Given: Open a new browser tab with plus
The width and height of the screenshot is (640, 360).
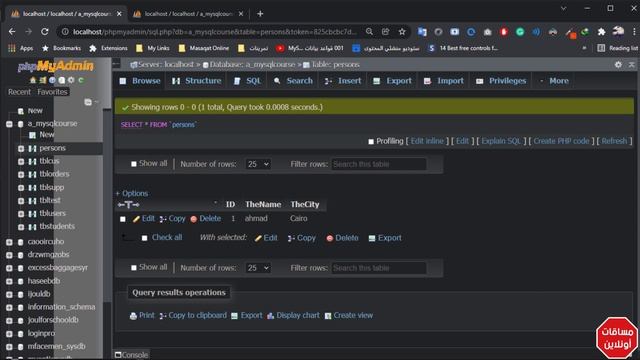Looking at the screenshot, I should (x=260, y=13).
